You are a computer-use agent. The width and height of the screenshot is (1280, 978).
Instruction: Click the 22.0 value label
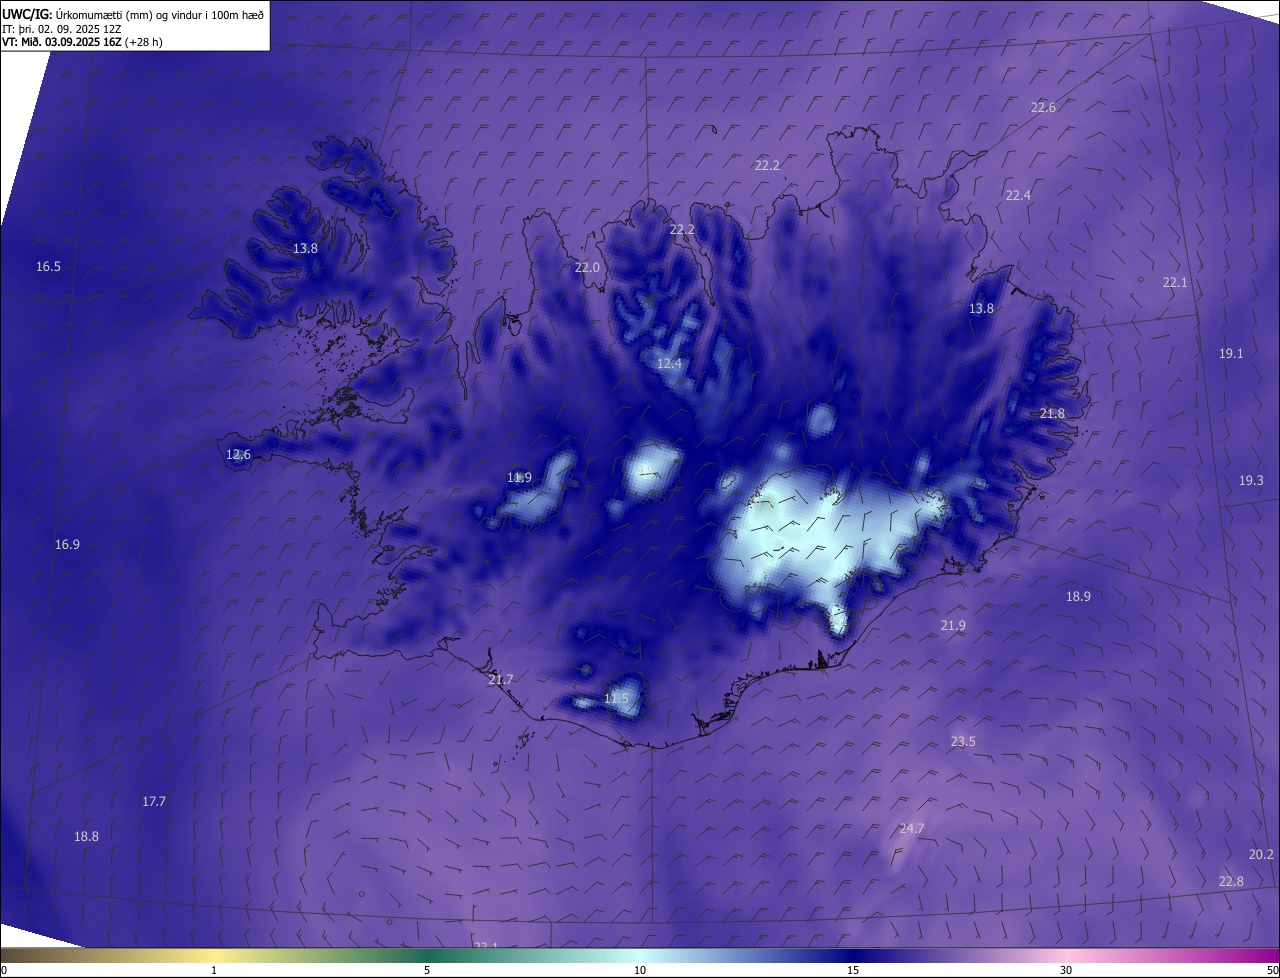(x=587, y=267)
